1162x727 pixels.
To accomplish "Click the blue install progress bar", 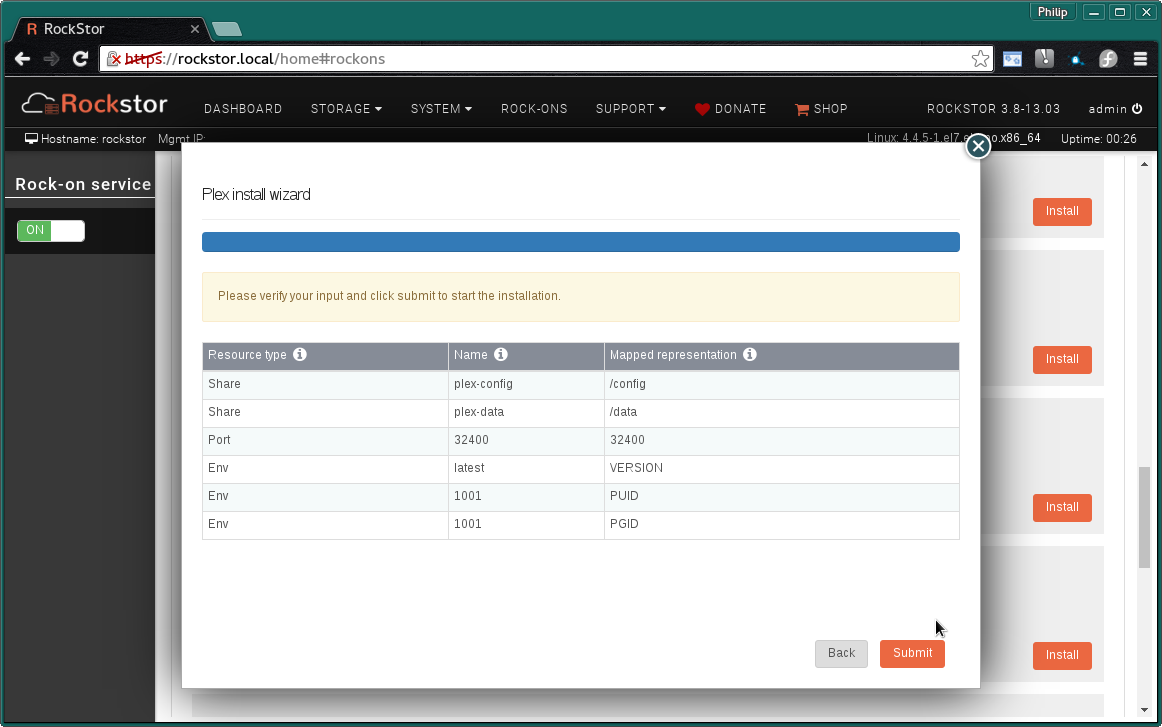I will pos(581,242).
